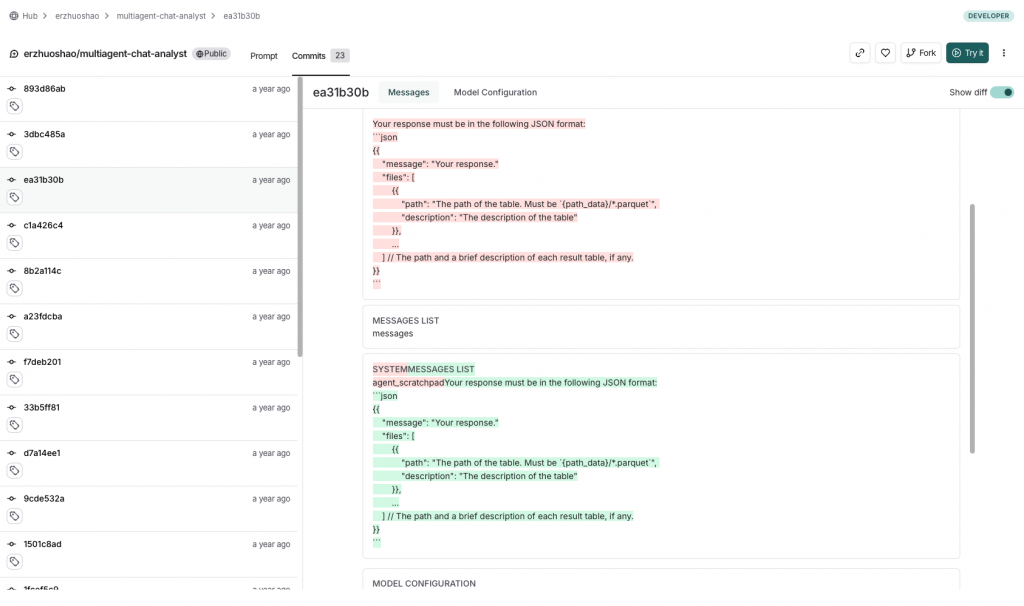Viewport: 1024px width, 606px height.
Task: Click the erzhuoshao/multiagent-chat-analyst title
Action: (x=105, y=54)
